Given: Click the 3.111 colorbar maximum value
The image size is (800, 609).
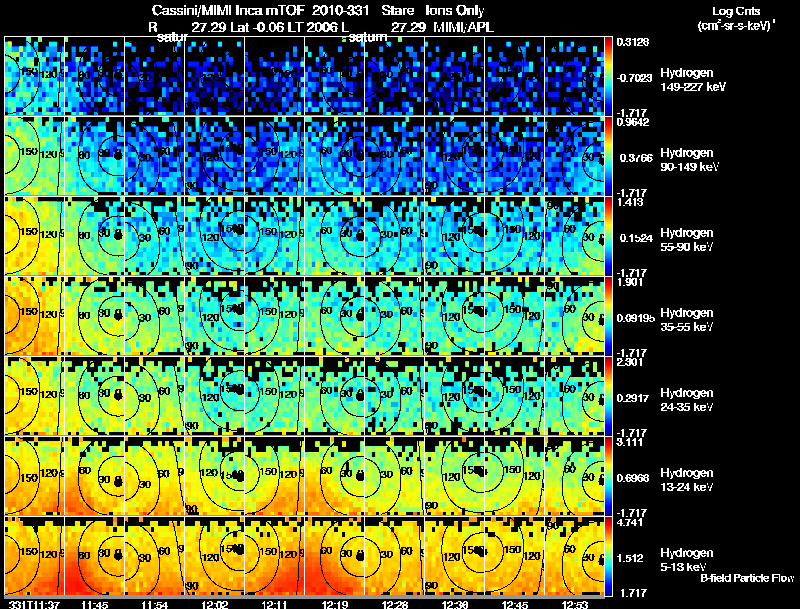Looking at the screenshot, I should coord(630,442).
